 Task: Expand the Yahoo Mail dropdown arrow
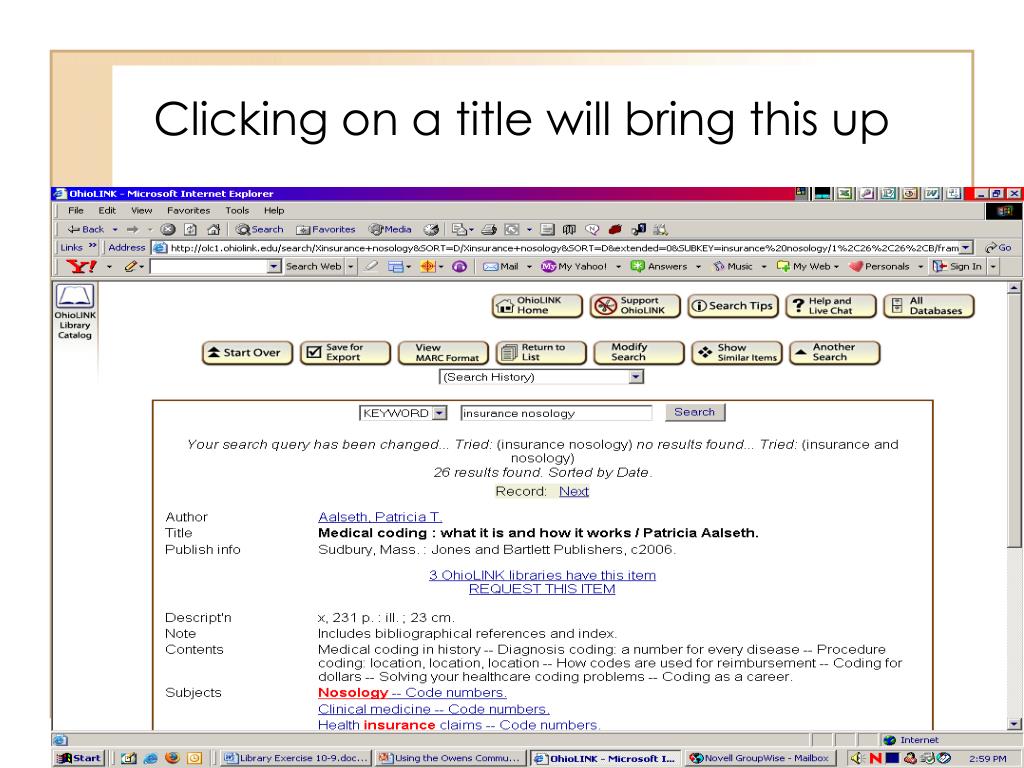(529, 266)
